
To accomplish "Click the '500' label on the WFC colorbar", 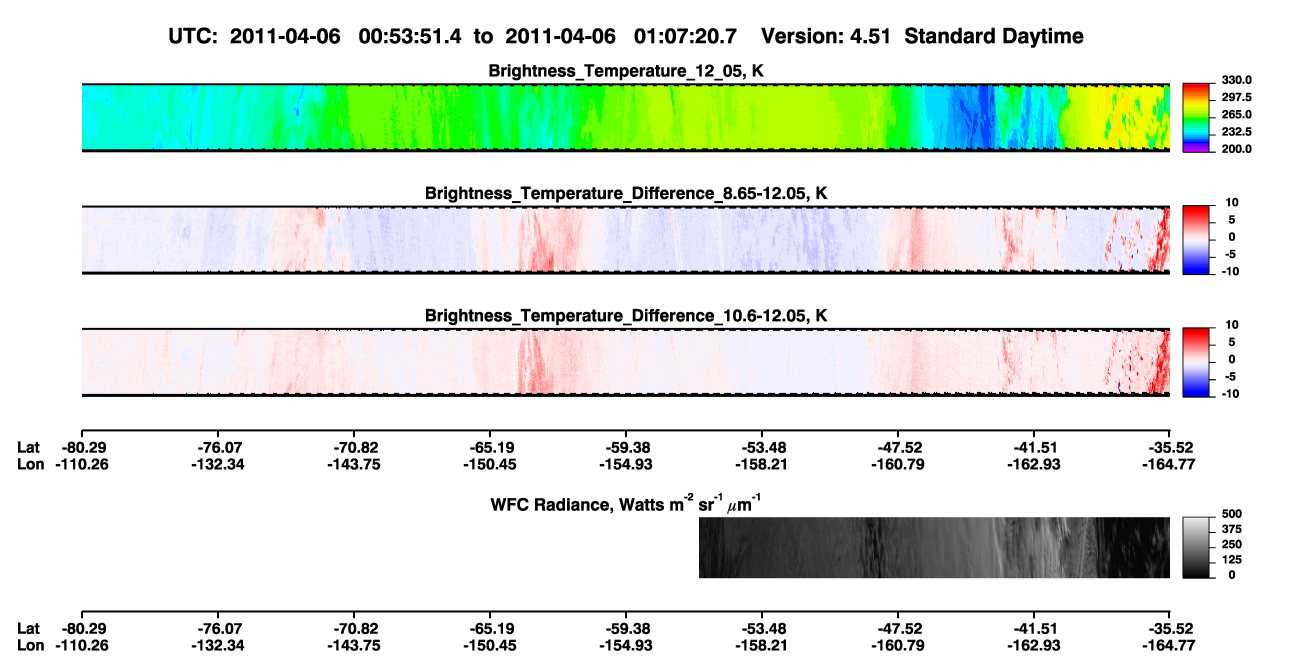I will [x=1231, y=513].
